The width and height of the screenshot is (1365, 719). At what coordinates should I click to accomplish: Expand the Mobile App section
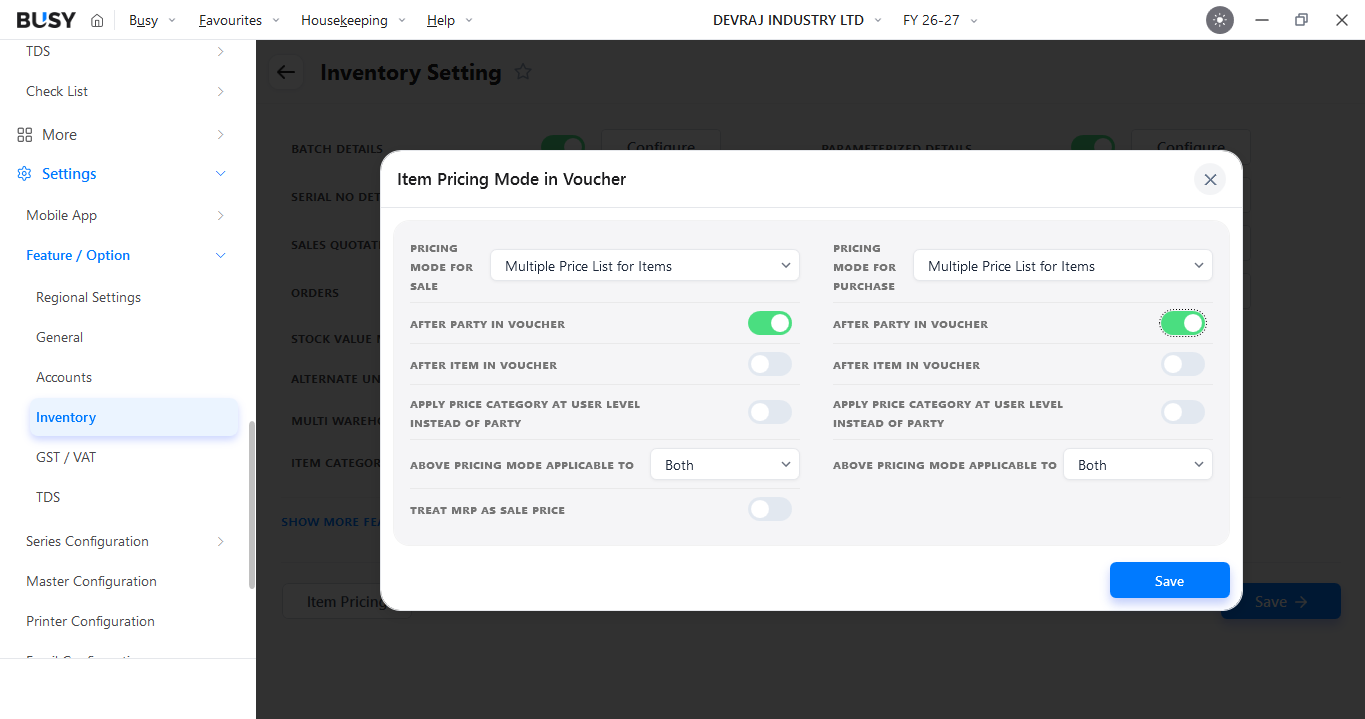[221, 216]
